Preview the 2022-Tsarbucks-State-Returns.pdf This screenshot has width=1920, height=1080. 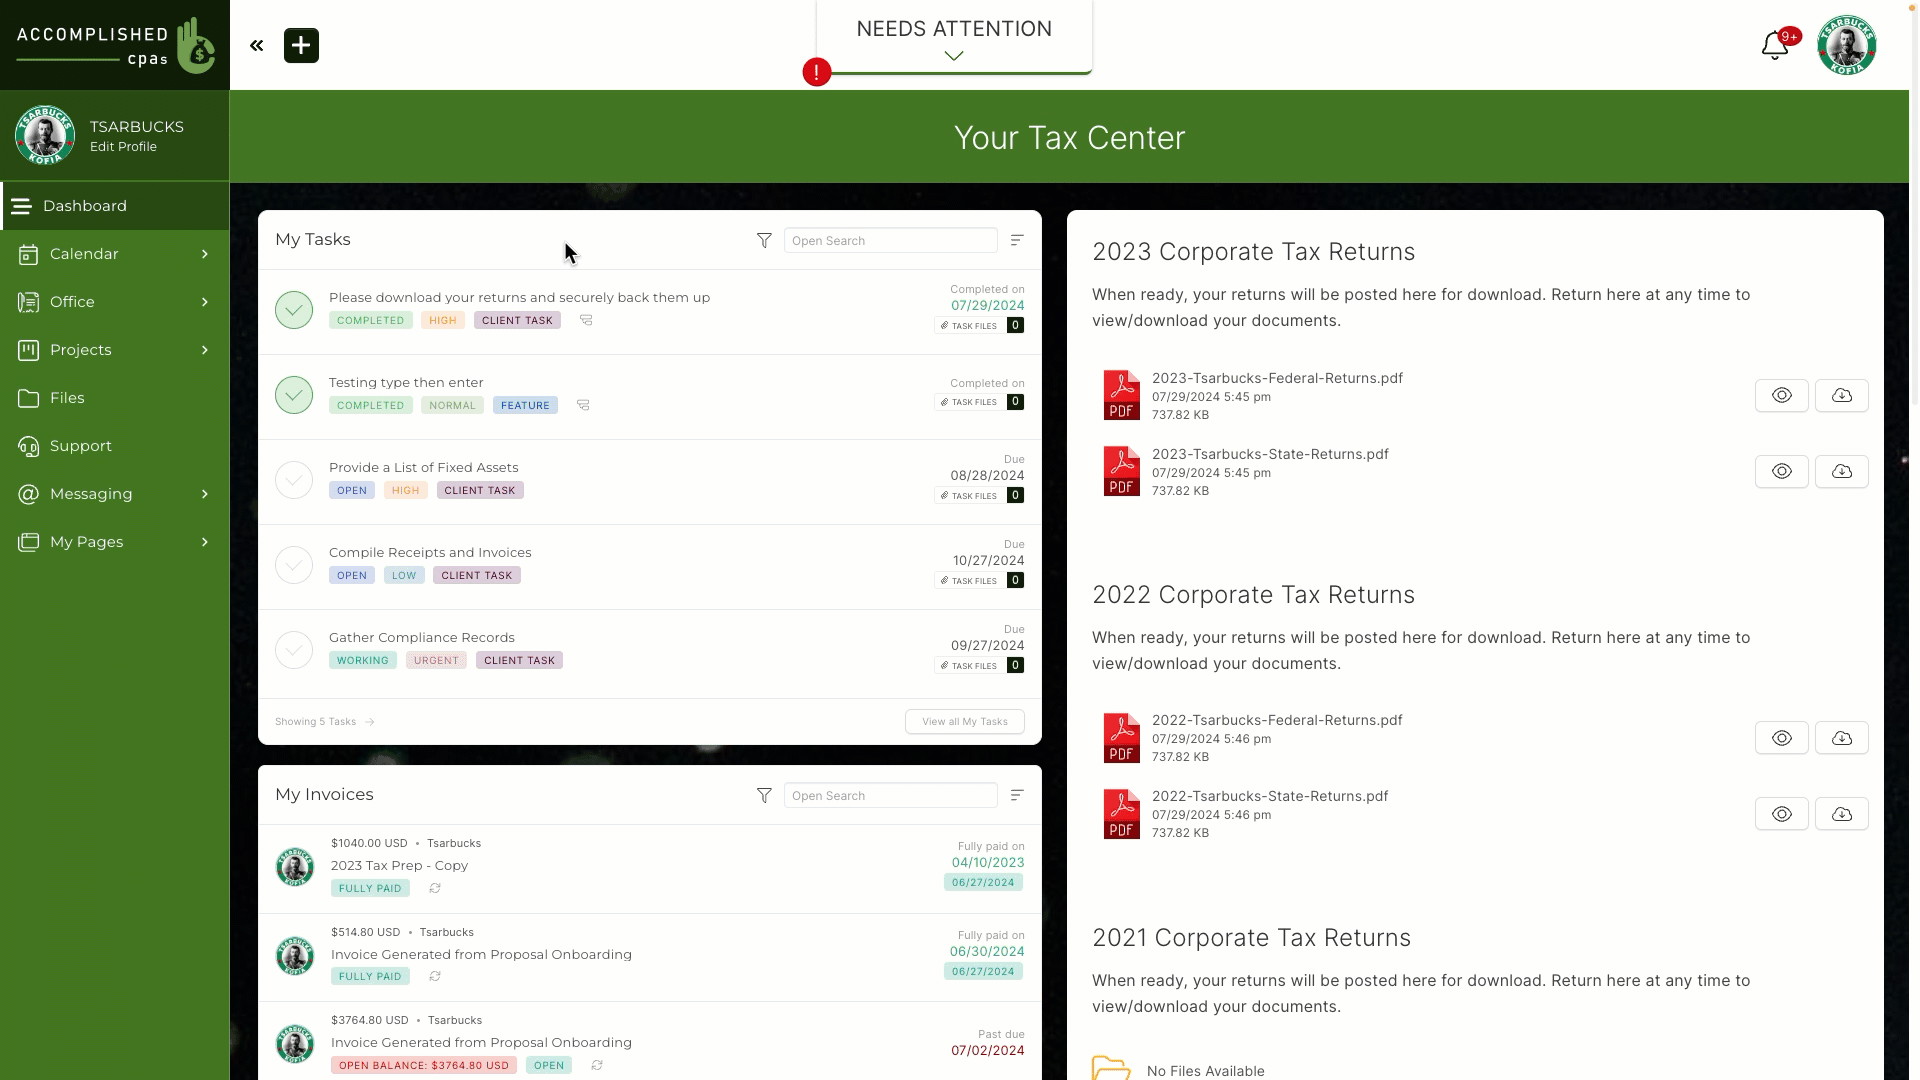coord(1782,812)
